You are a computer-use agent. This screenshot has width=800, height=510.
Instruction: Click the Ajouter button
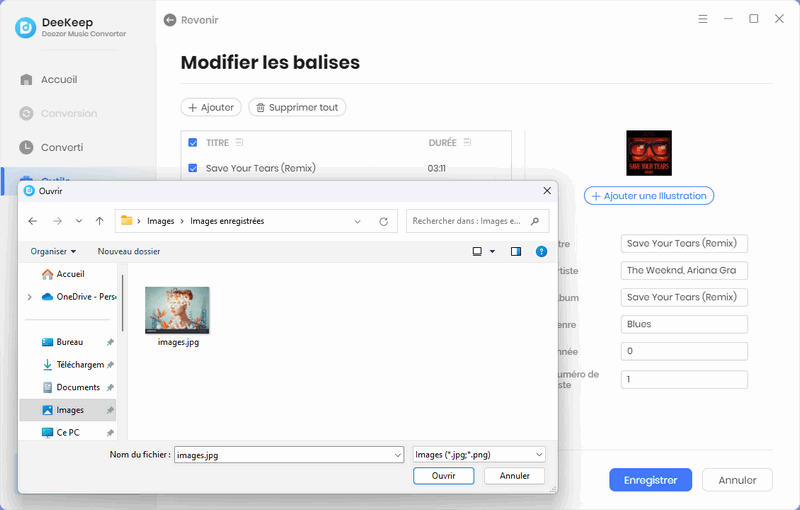pos(211,107)
